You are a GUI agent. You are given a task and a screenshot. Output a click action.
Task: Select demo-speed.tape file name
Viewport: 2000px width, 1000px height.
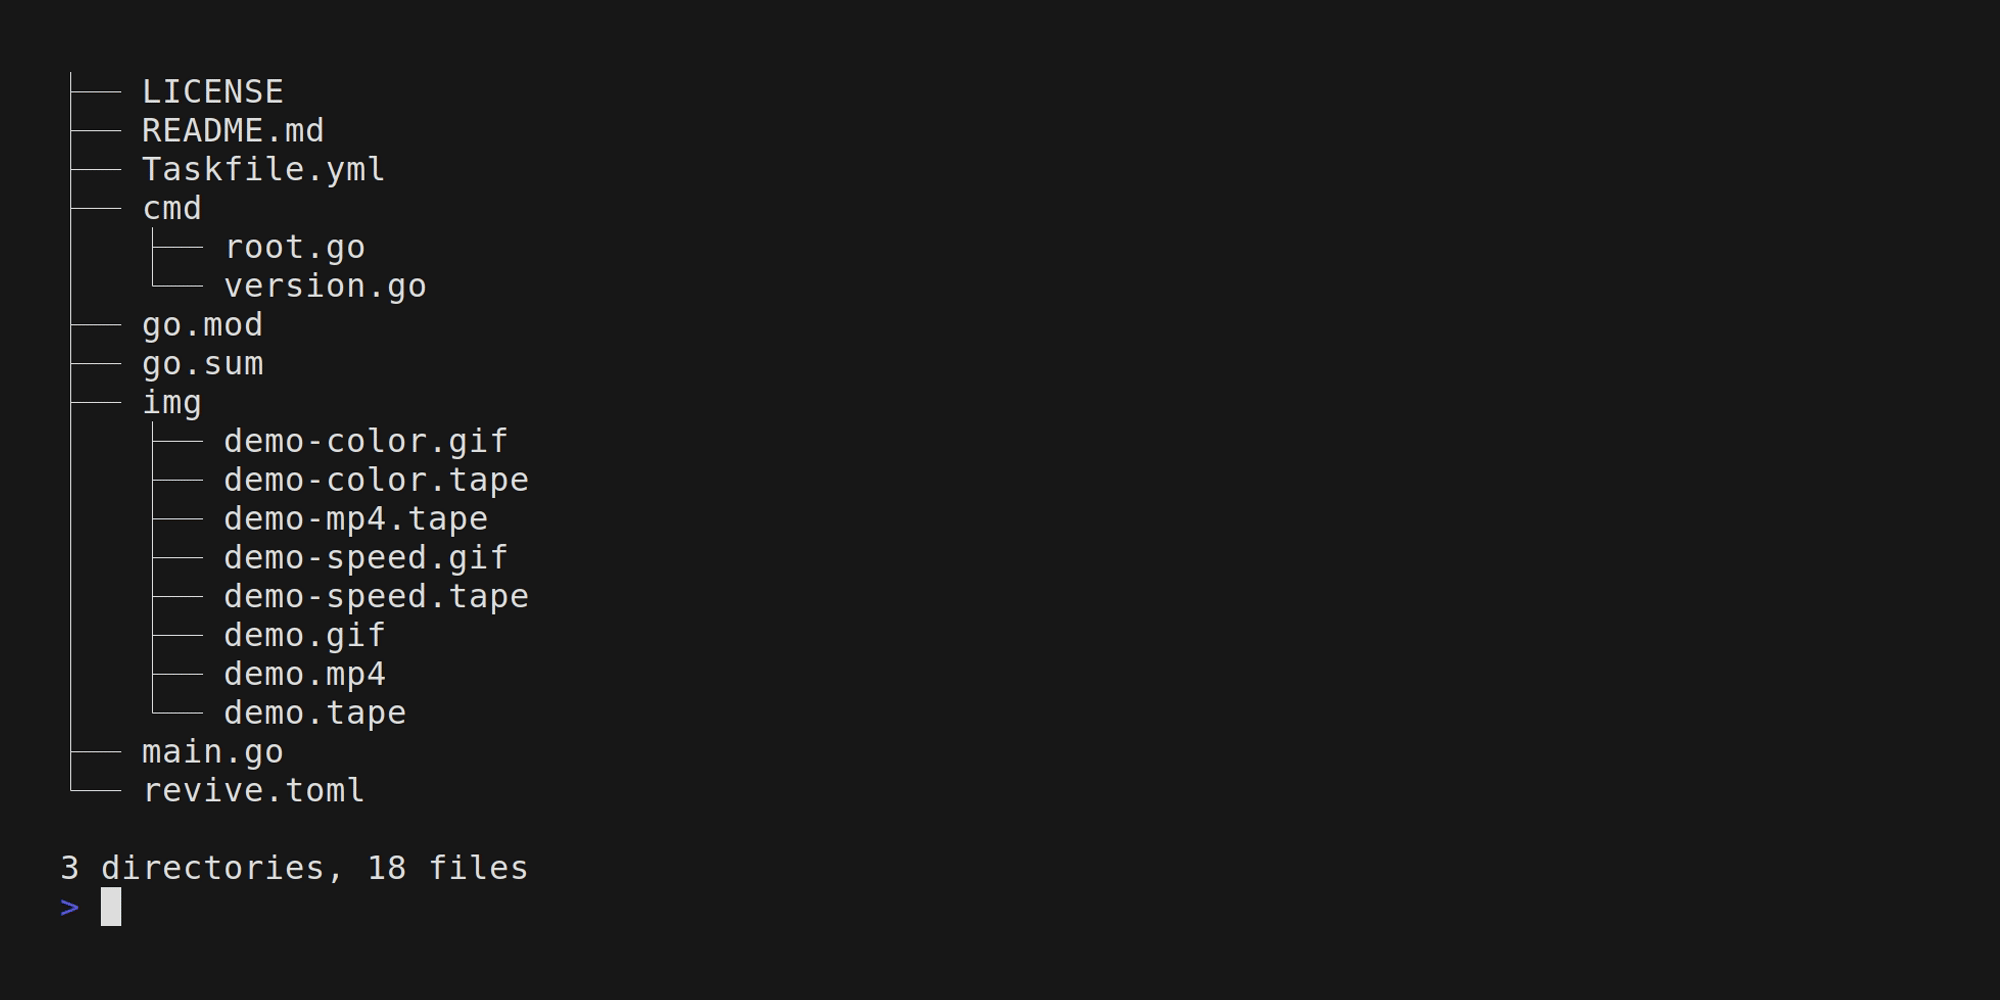[x=376, y=597]
